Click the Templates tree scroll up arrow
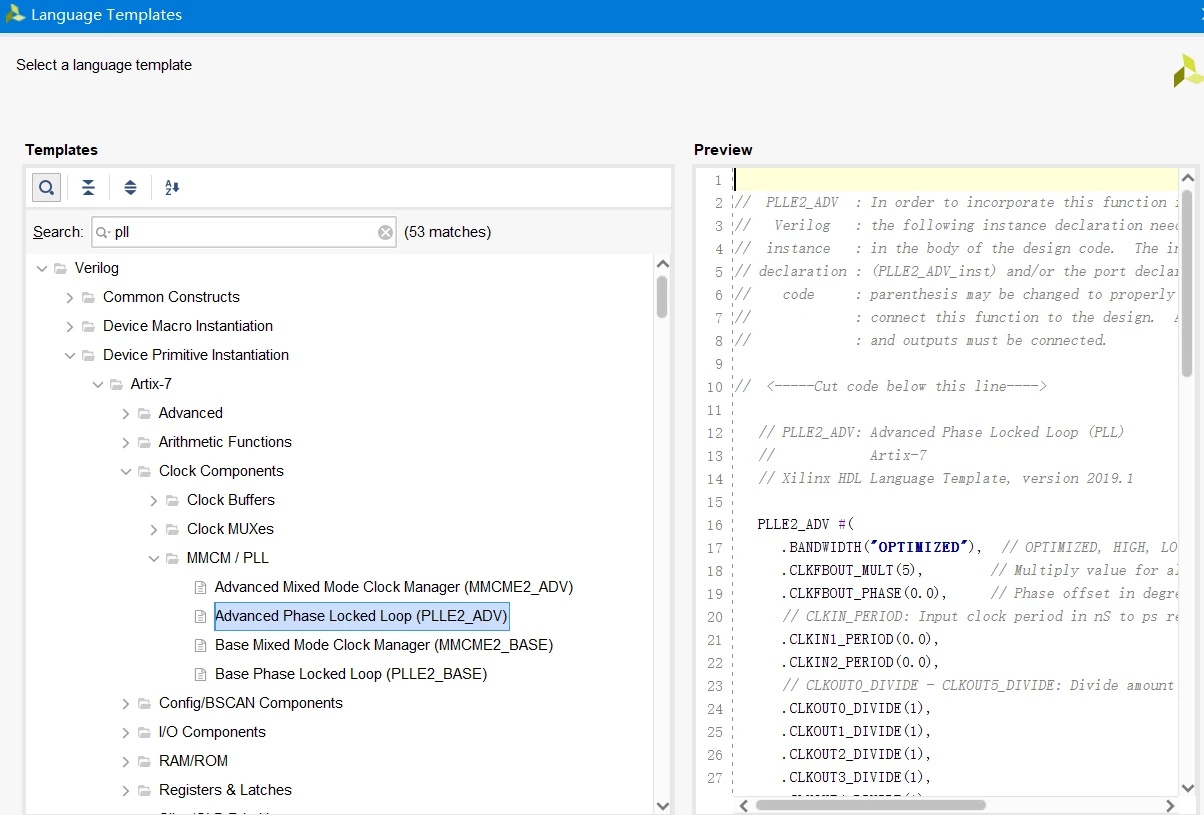The width and height of the screenshot is (1204, 815). [662, 263]
